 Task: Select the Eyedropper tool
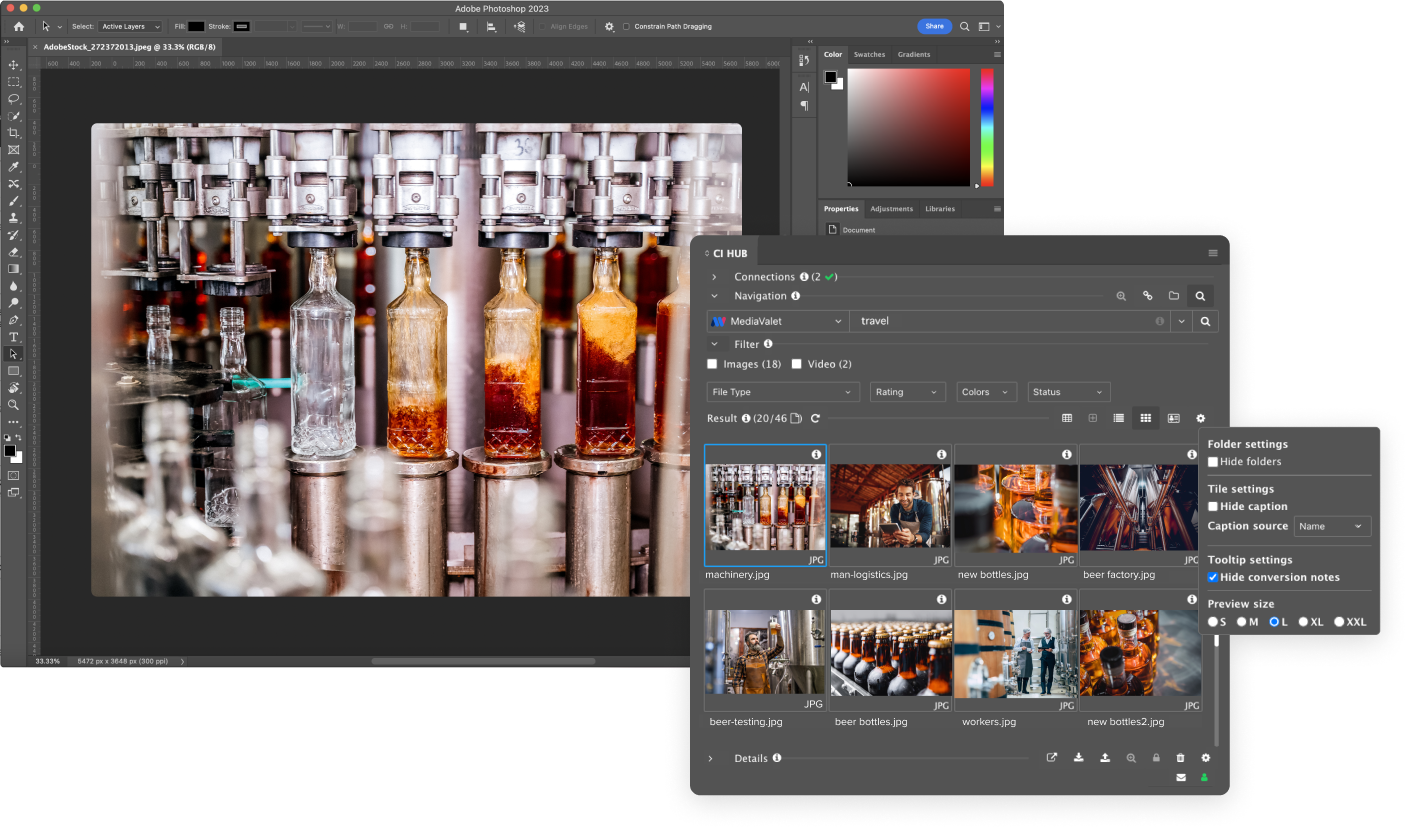(14, 167)
